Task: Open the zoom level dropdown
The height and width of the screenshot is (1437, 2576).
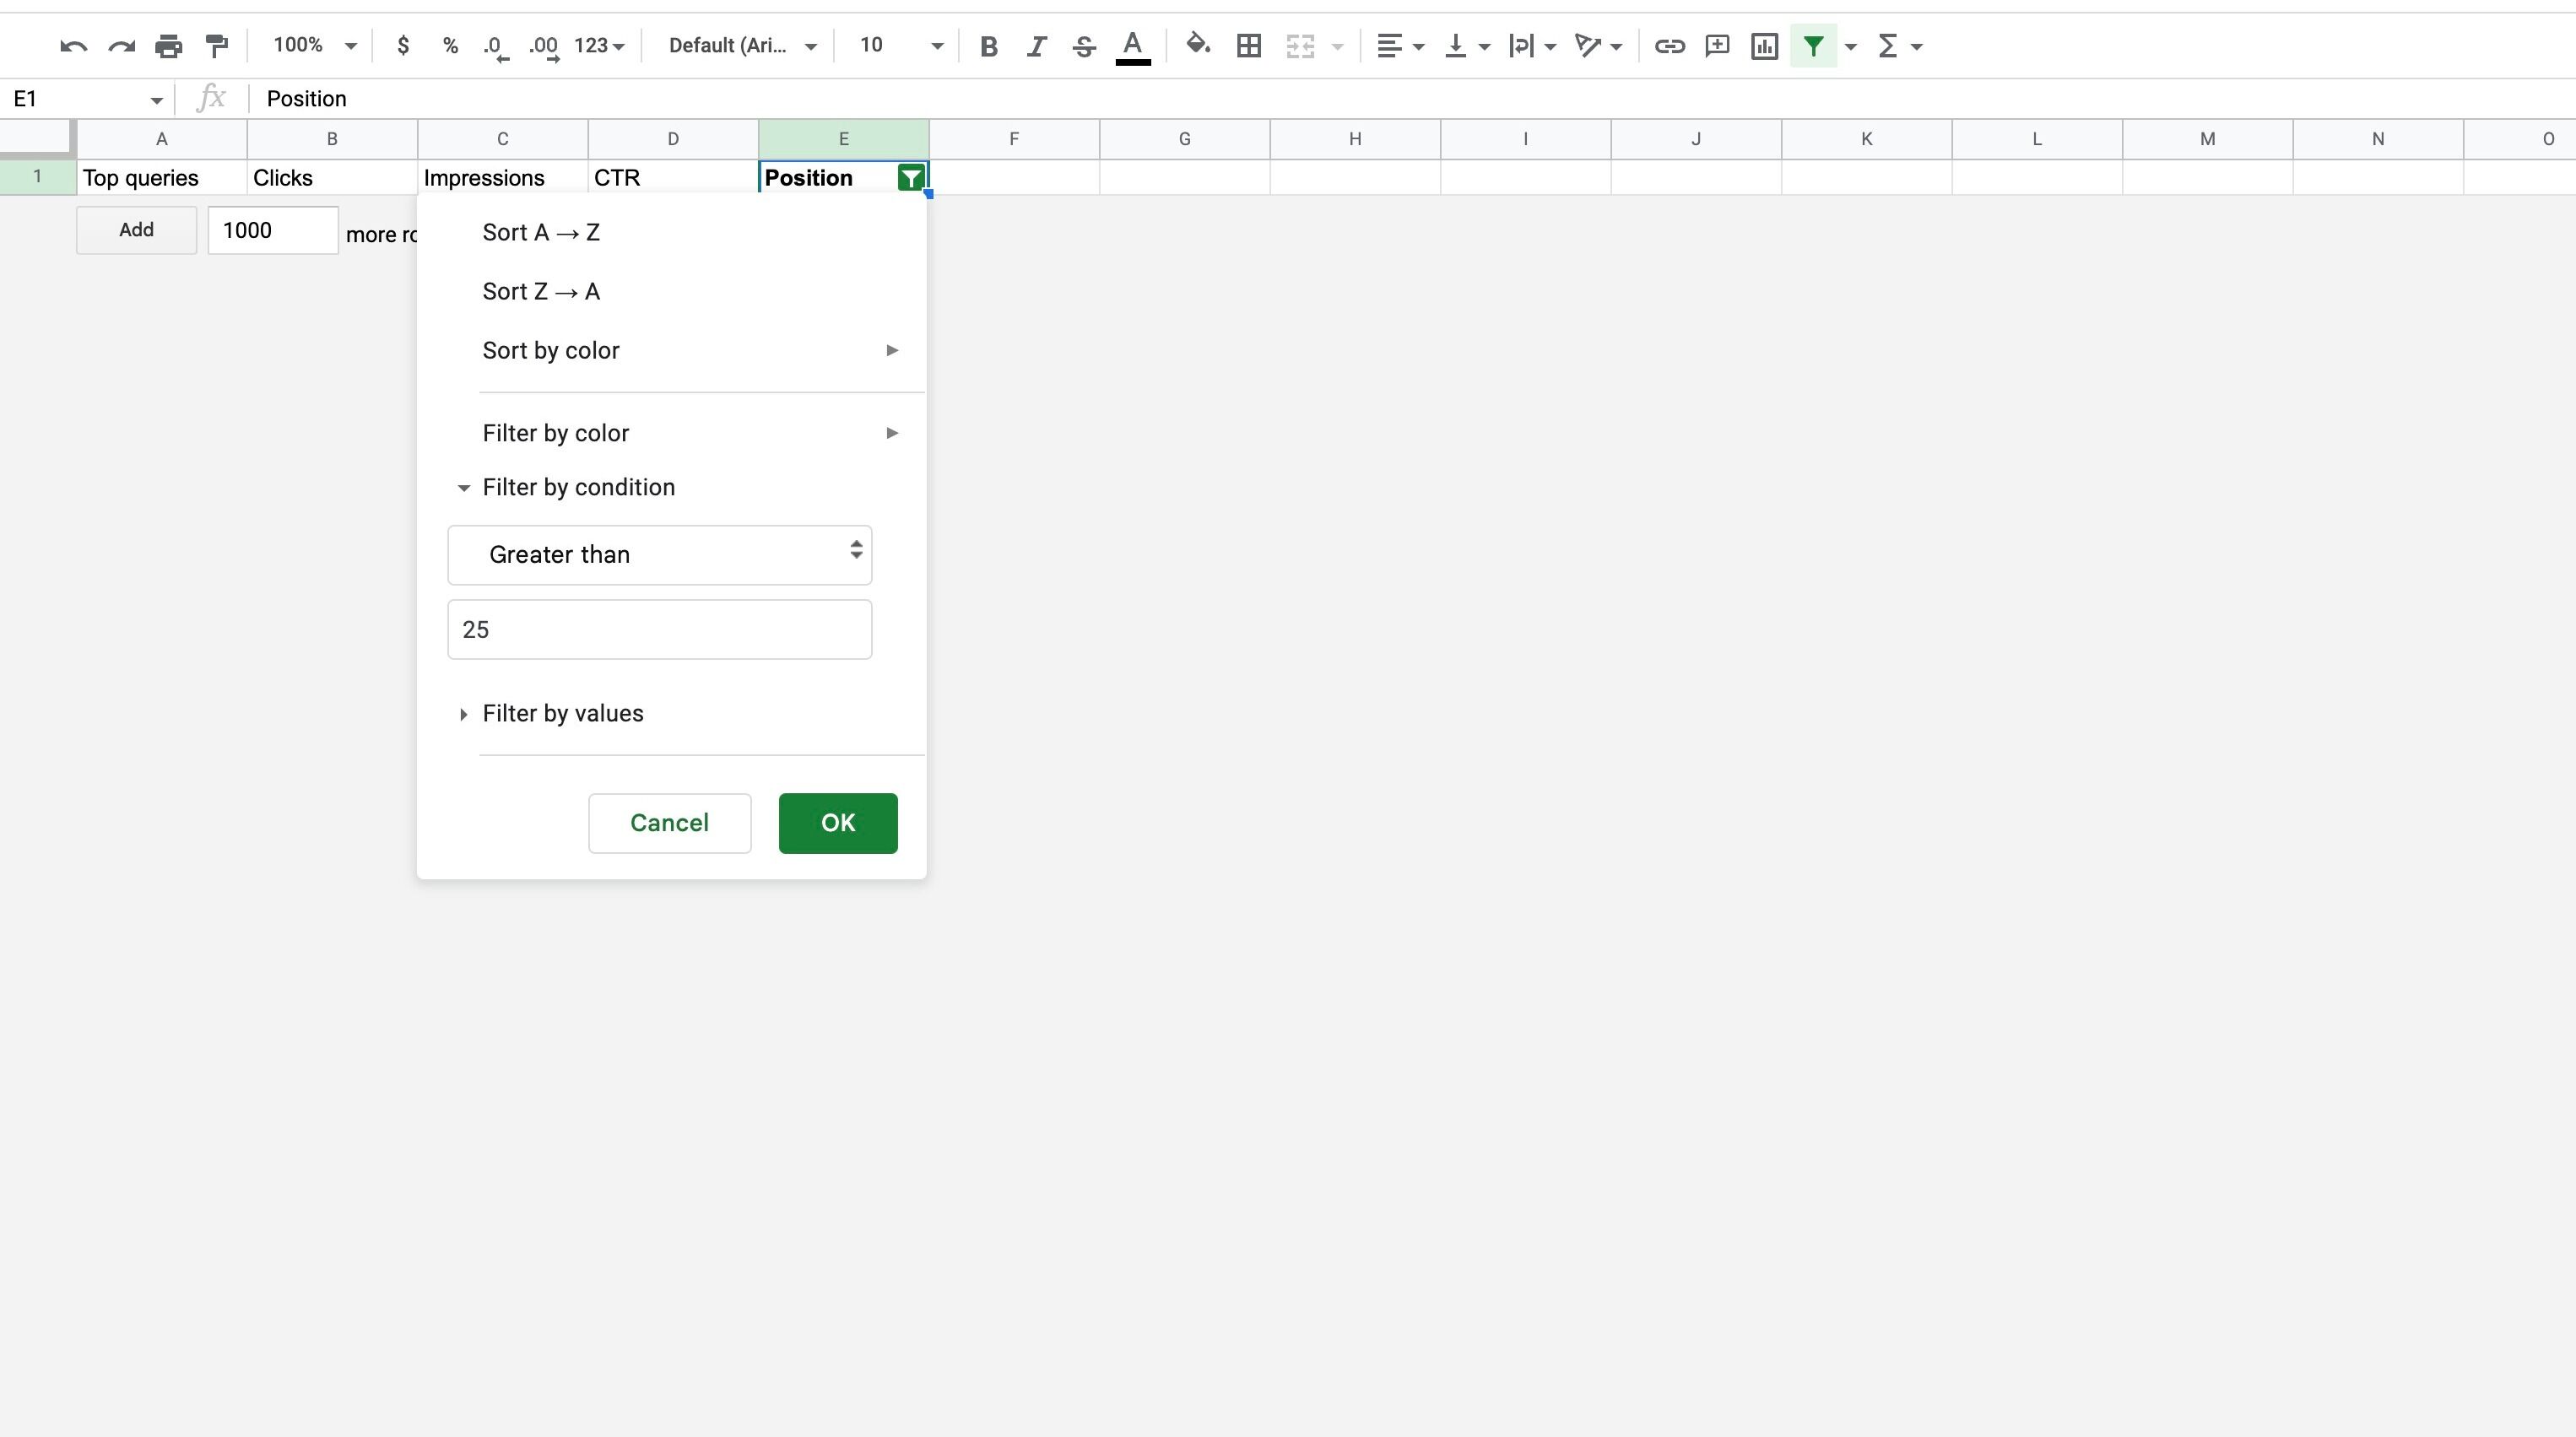Action: [314, 46]
